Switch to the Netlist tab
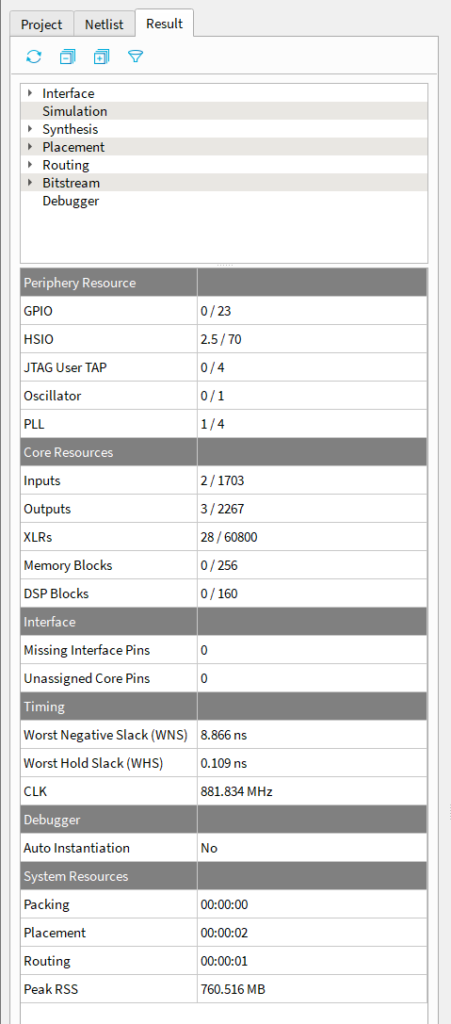 104,25
